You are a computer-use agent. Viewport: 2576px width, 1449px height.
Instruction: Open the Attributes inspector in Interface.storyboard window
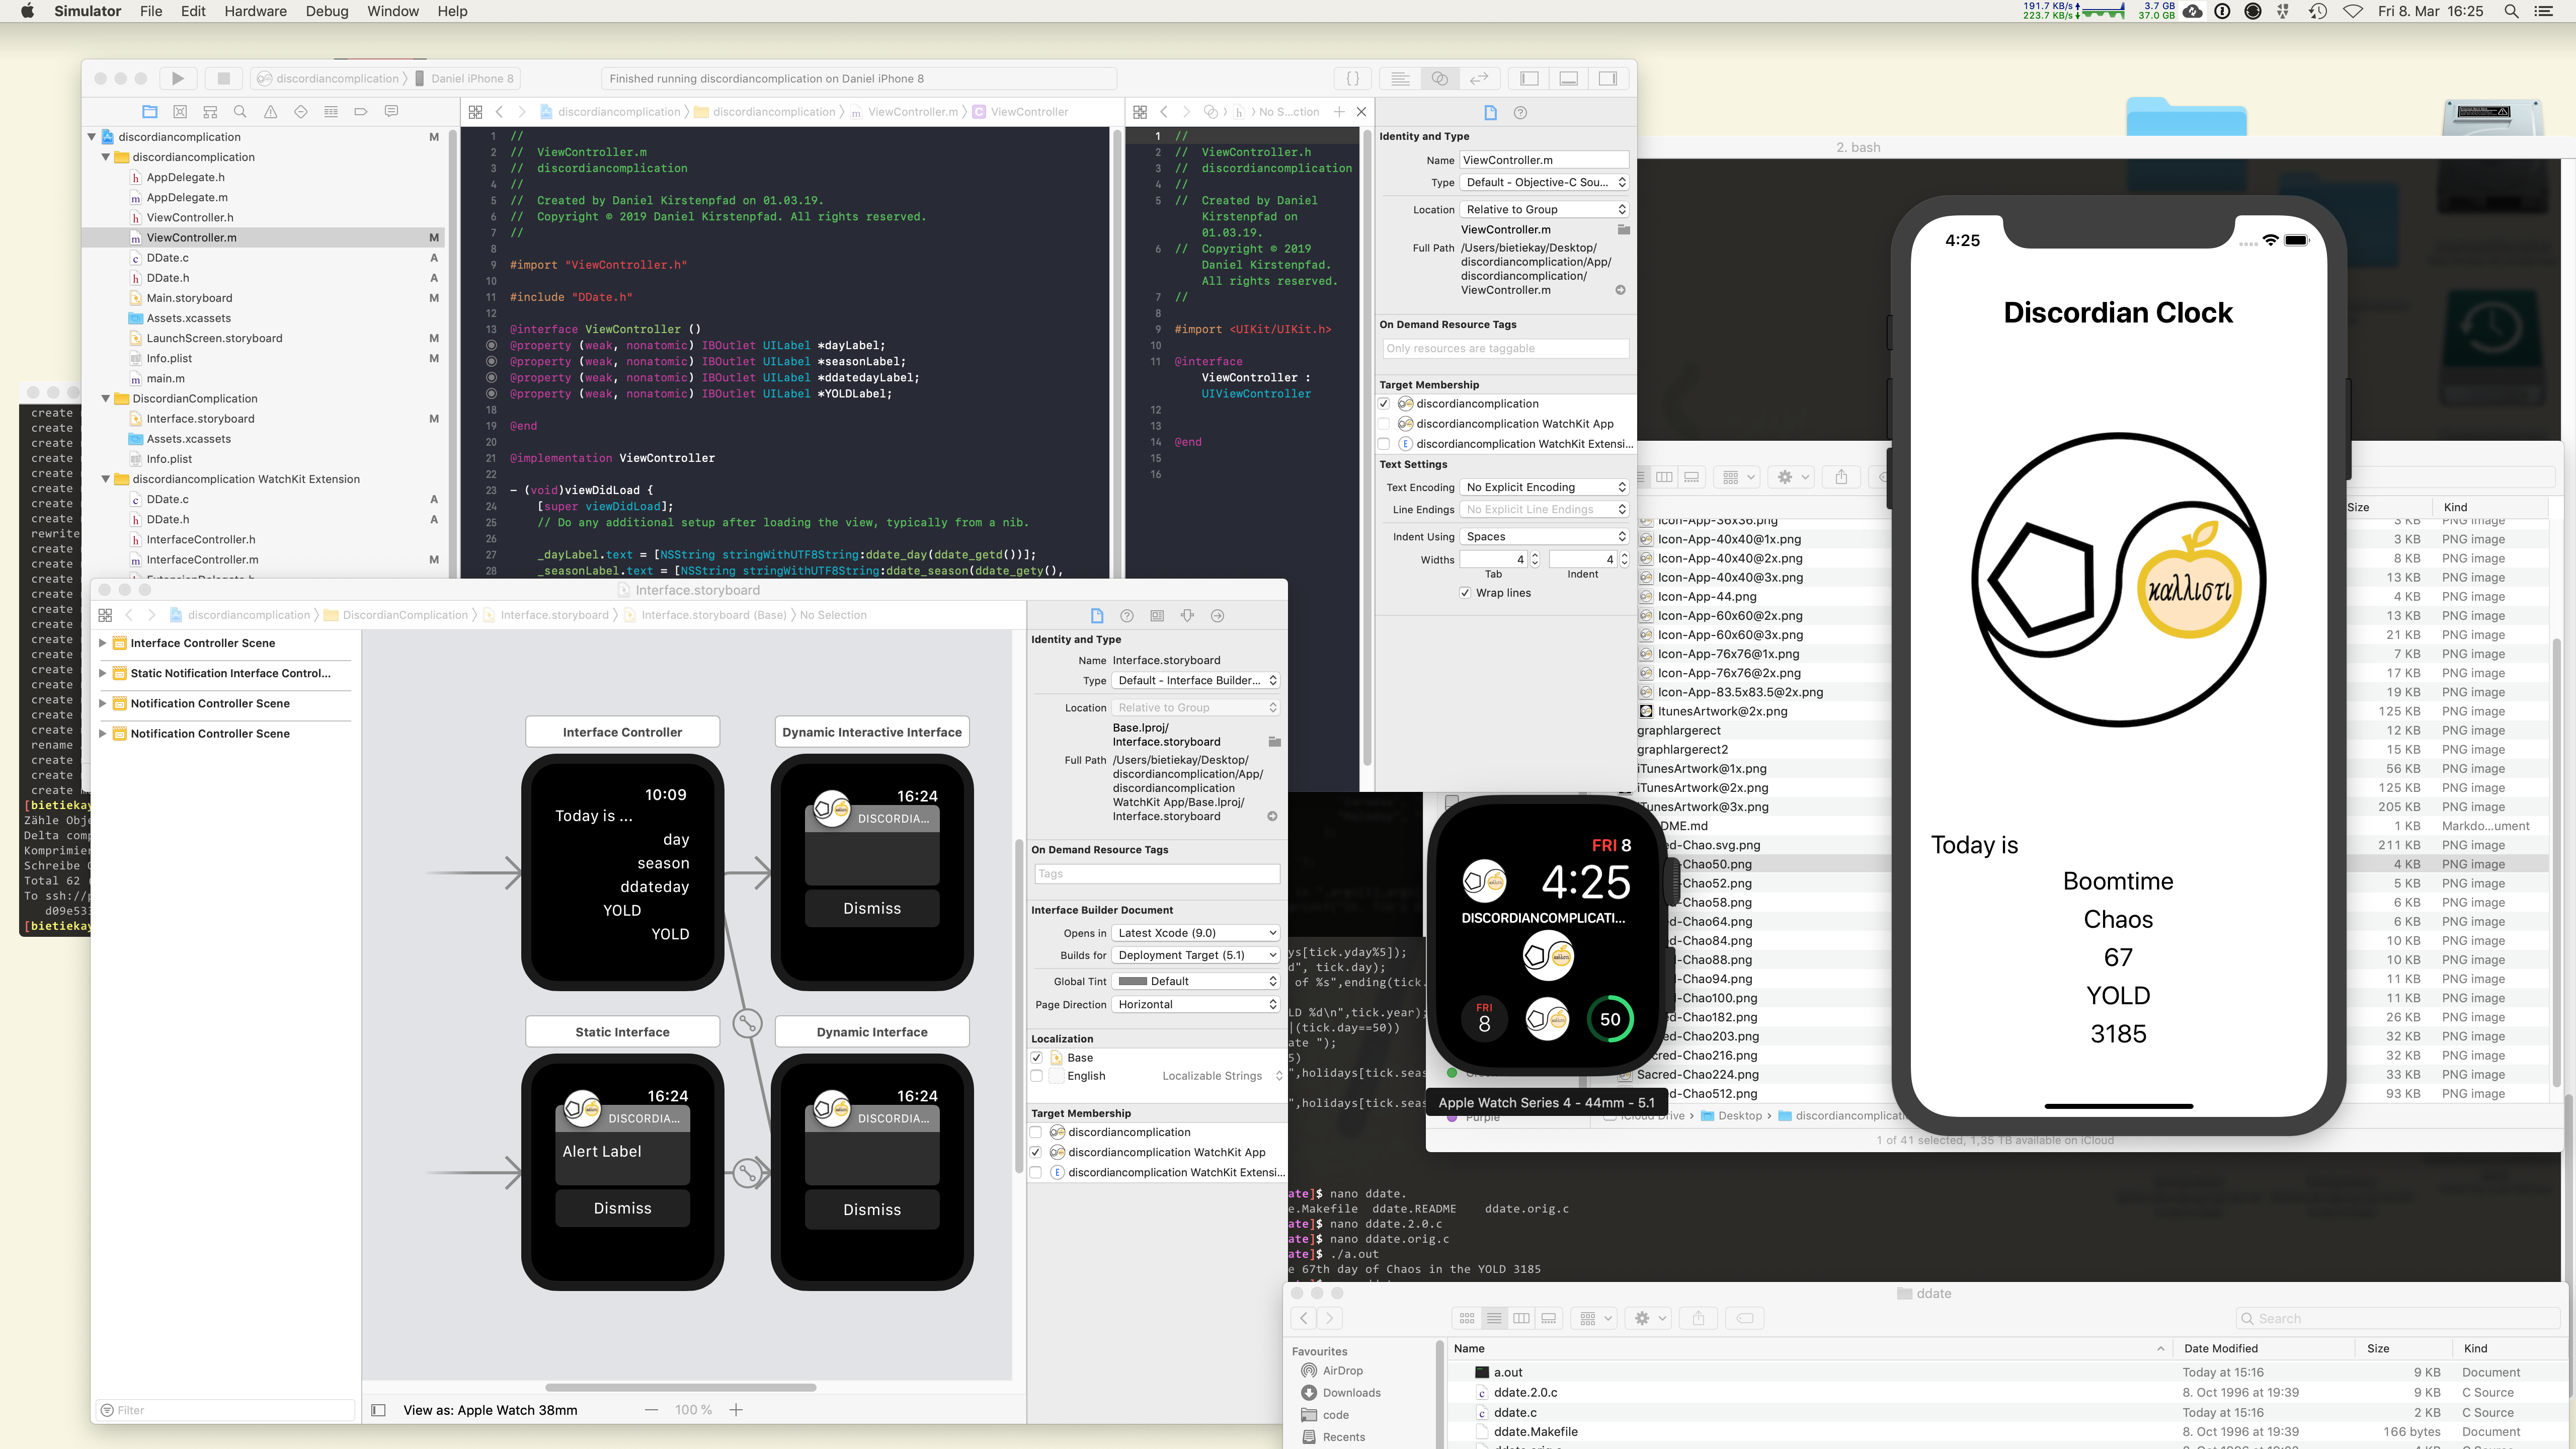click(x=1187, y=616)
